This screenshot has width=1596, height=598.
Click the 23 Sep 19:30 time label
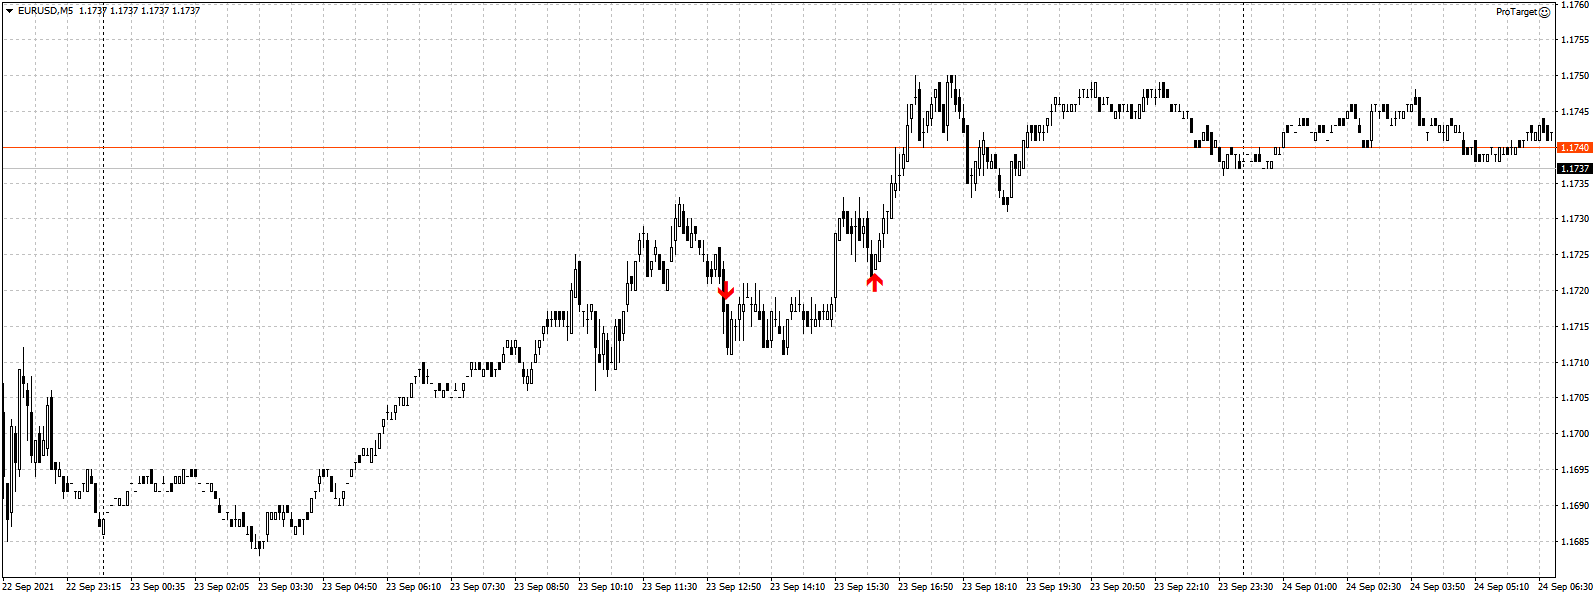(x=1053, y=587)
